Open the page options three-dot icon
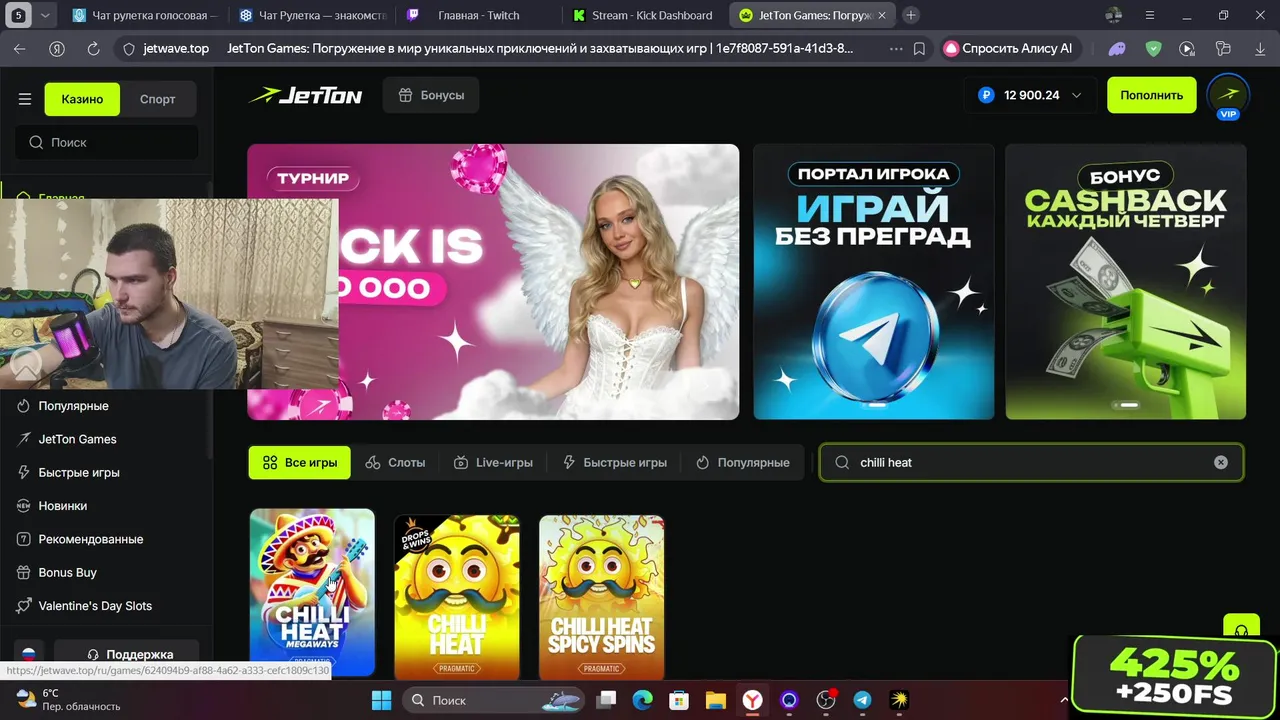This screenshot has width=1280, height=720. pos(894,48)
